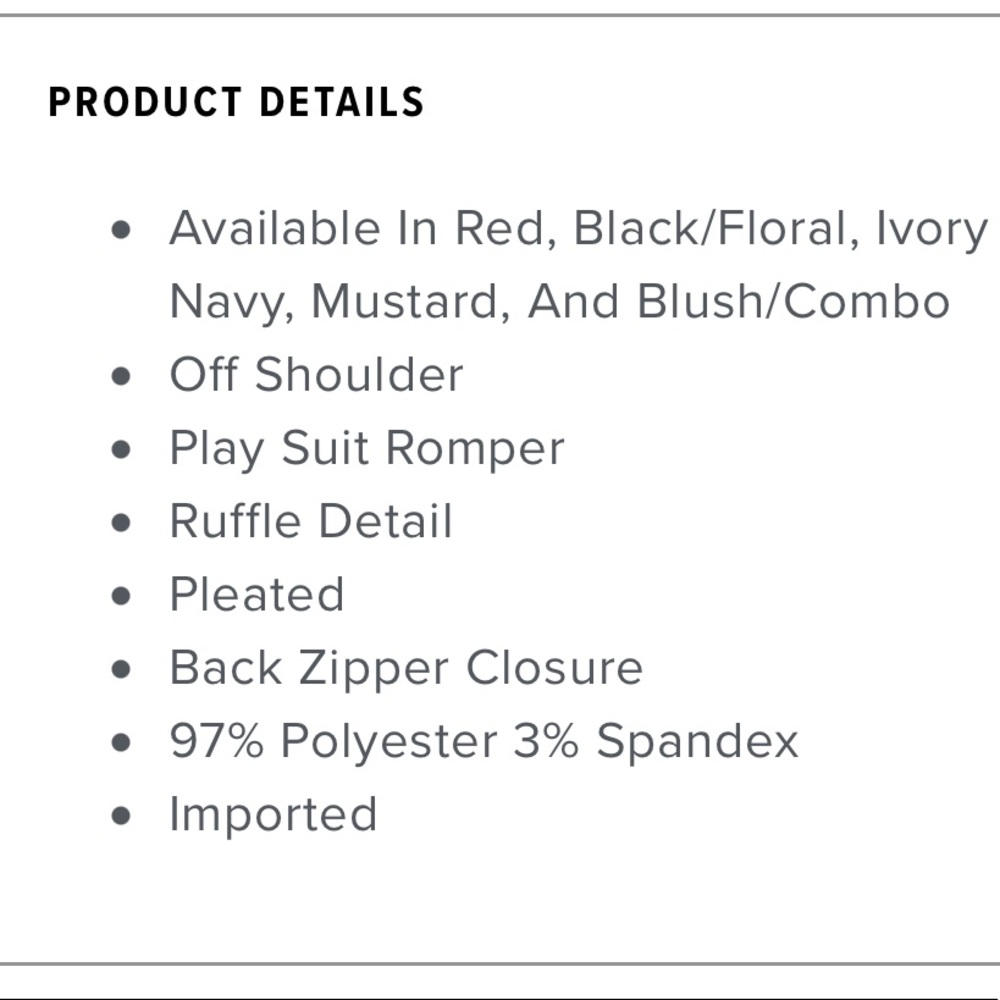
Task: Select the Off Shoulder bullet text
Action: pos(316,374)
